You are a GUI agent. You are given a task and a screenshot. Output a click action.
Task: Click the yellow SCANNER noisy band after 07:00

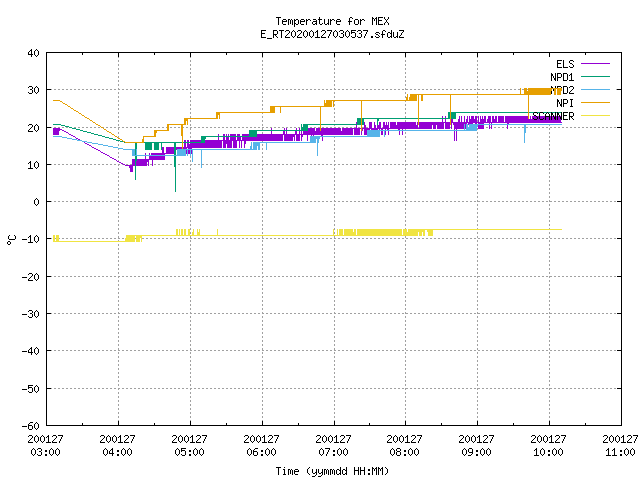click(x=383, y=233)
